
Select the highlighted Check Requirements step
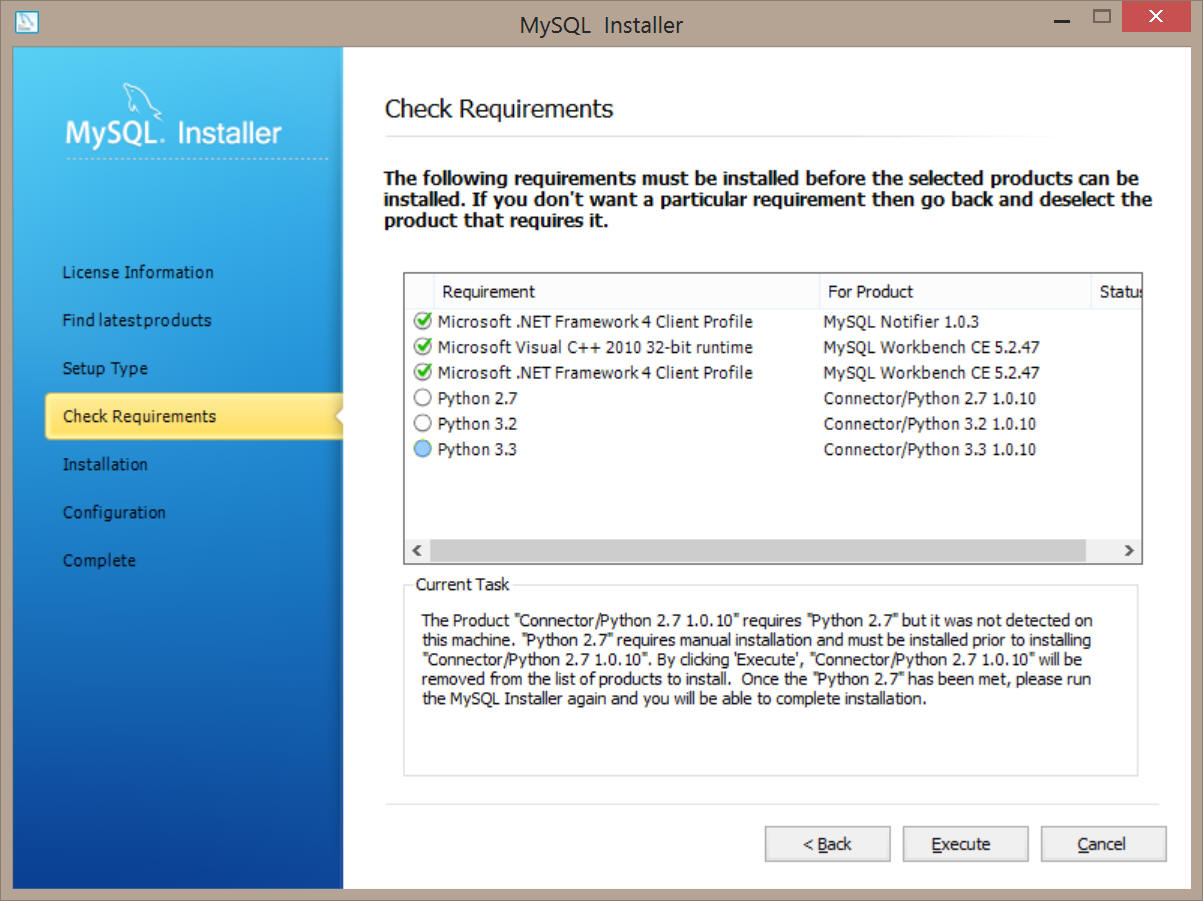pyautogui.click(x=193, y=416)
